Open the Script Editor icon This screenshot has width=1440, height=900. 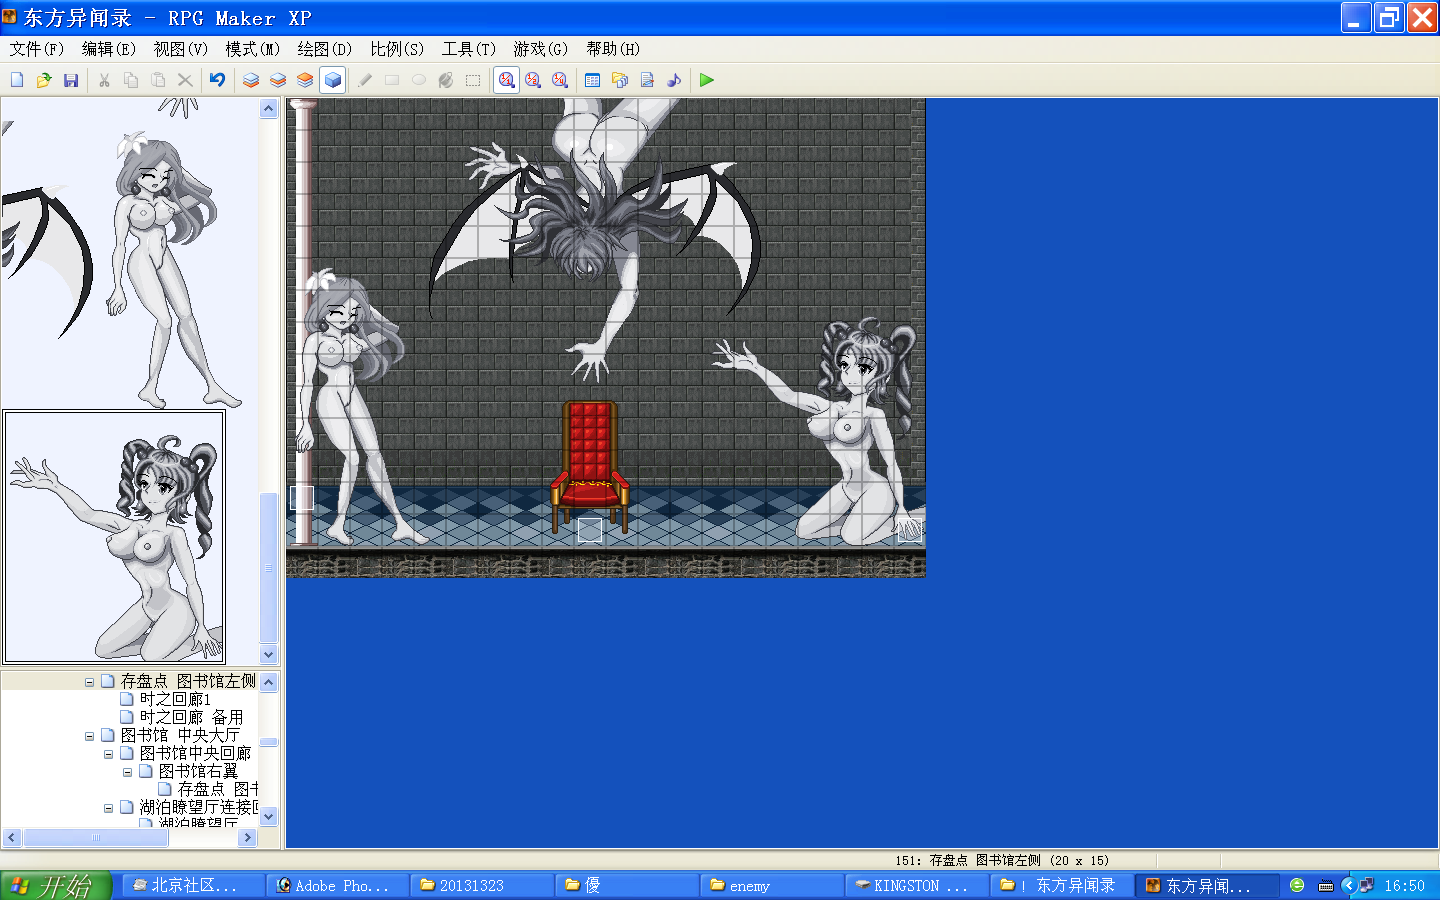tap(647, 80)
